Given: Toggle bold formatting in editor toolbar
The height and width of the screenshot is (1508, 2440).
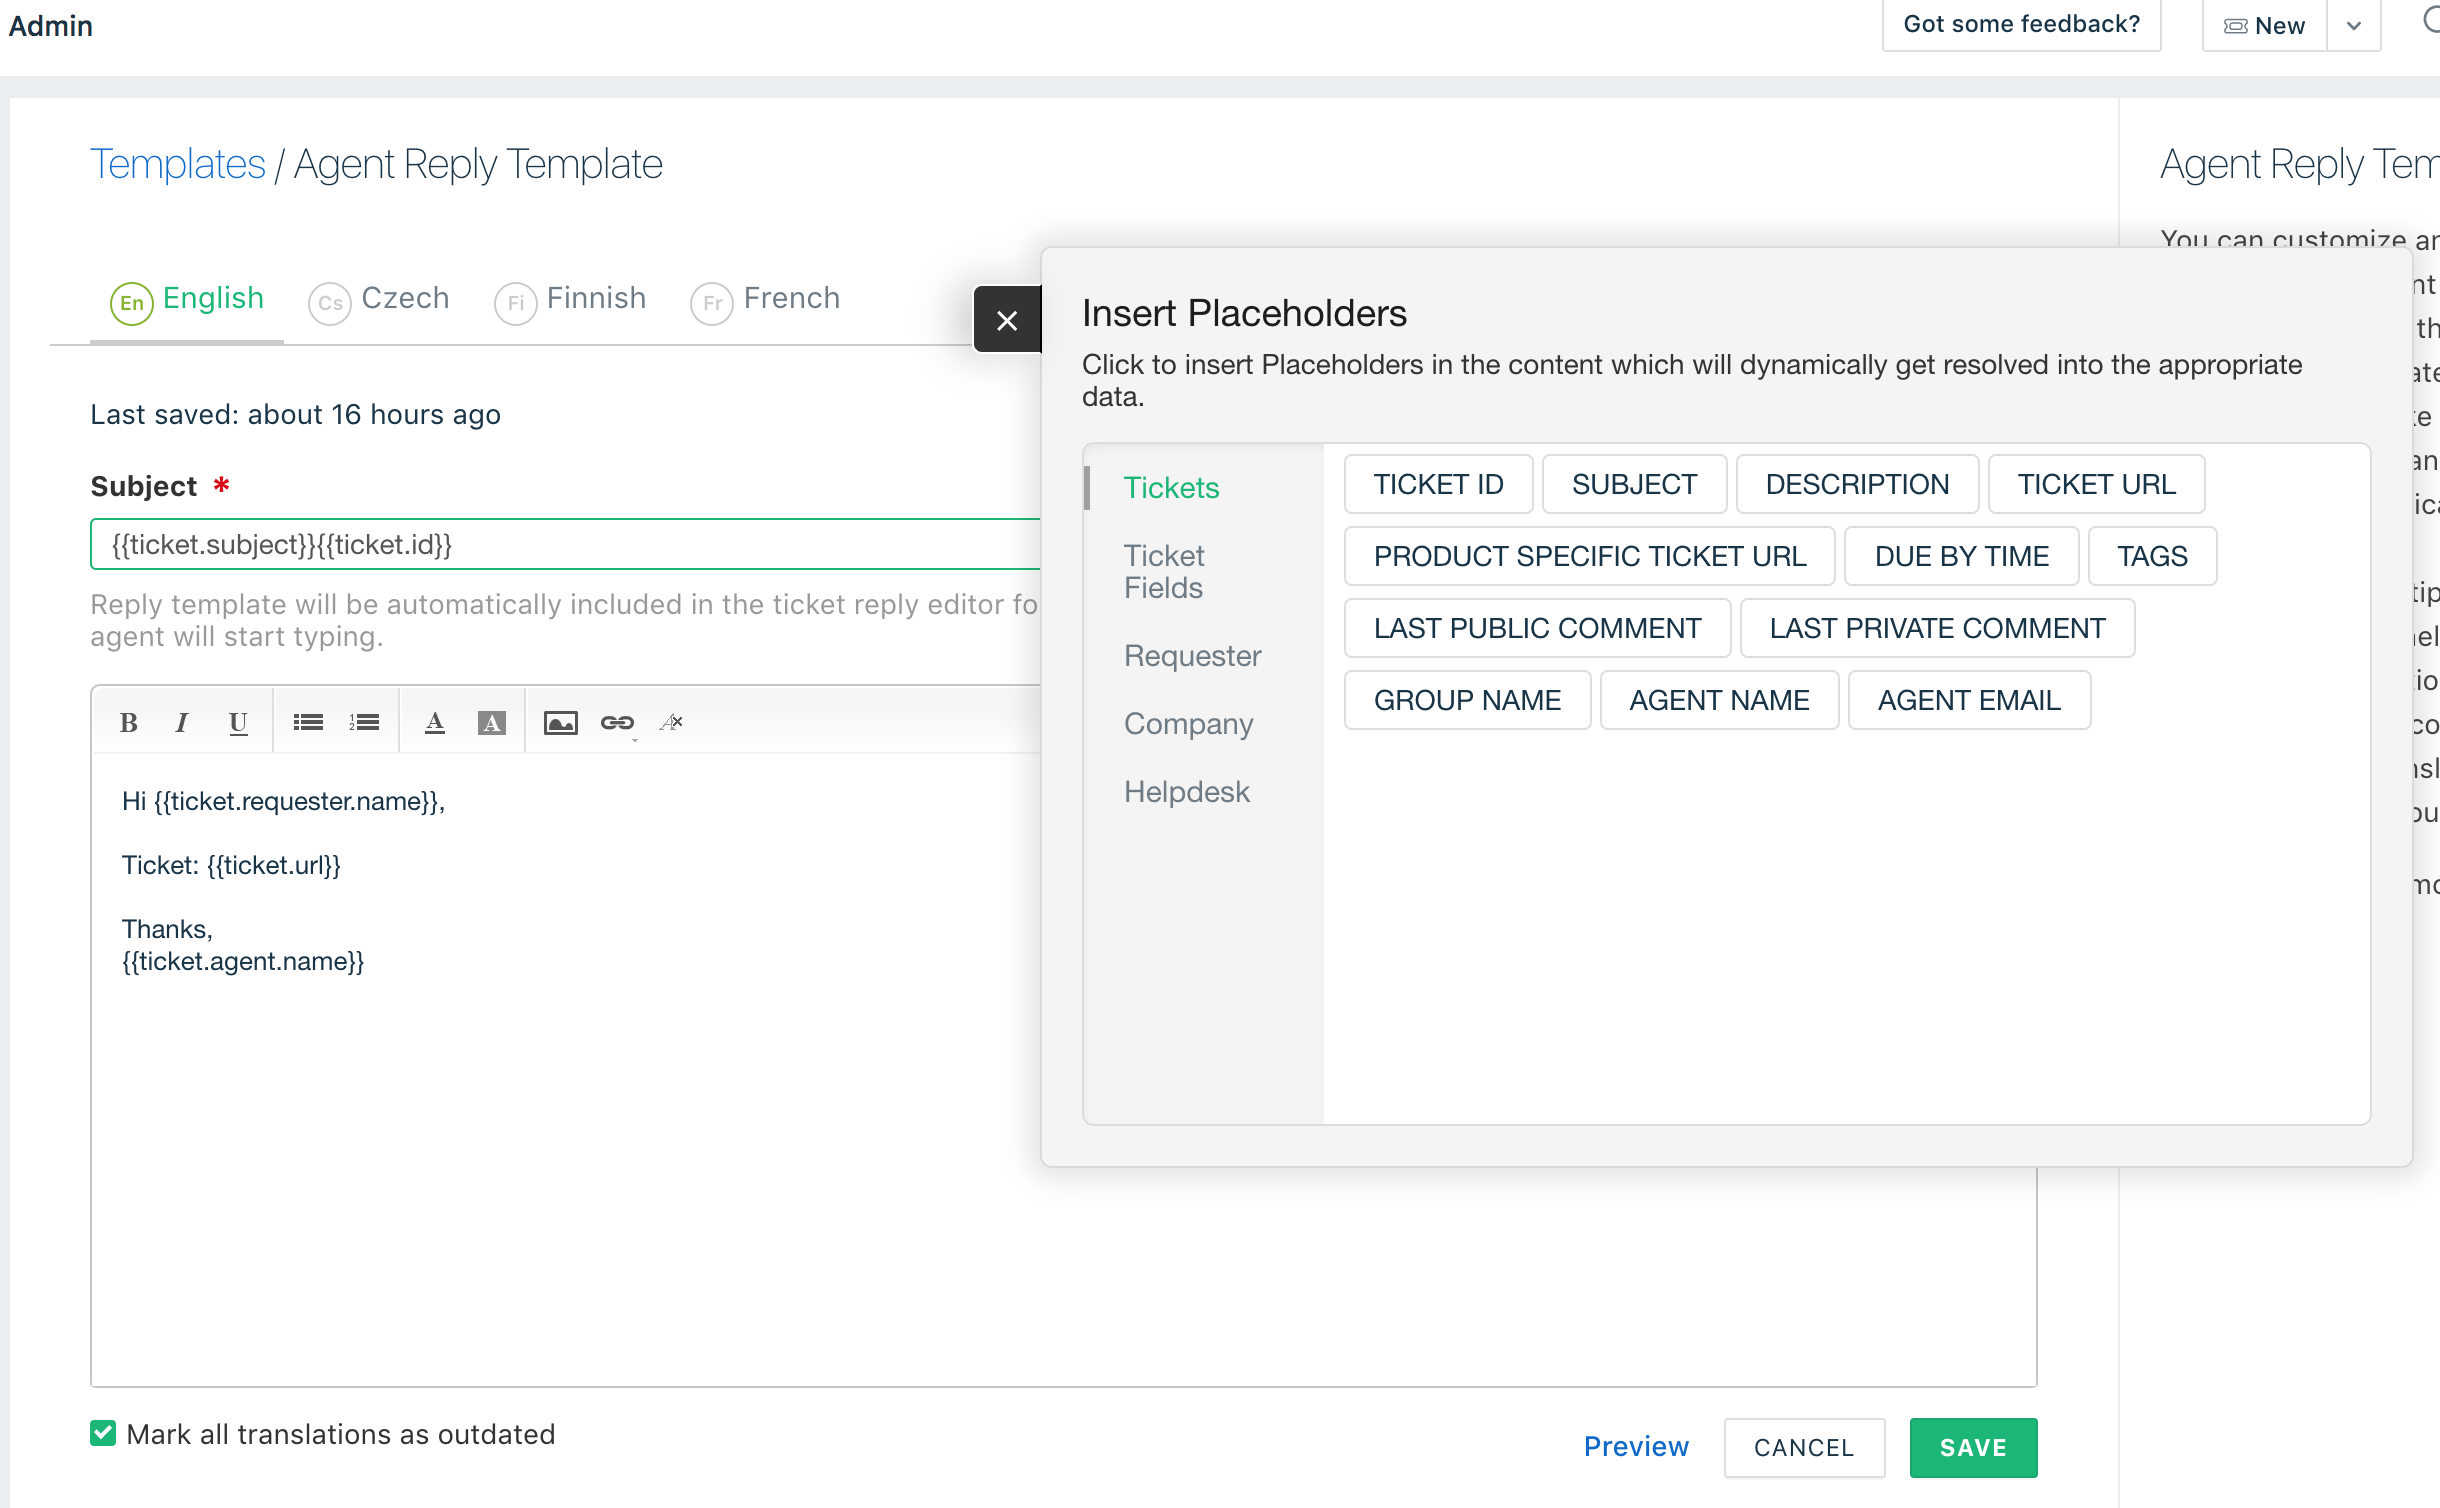Looking at the screenshot, I should [128, 722].
